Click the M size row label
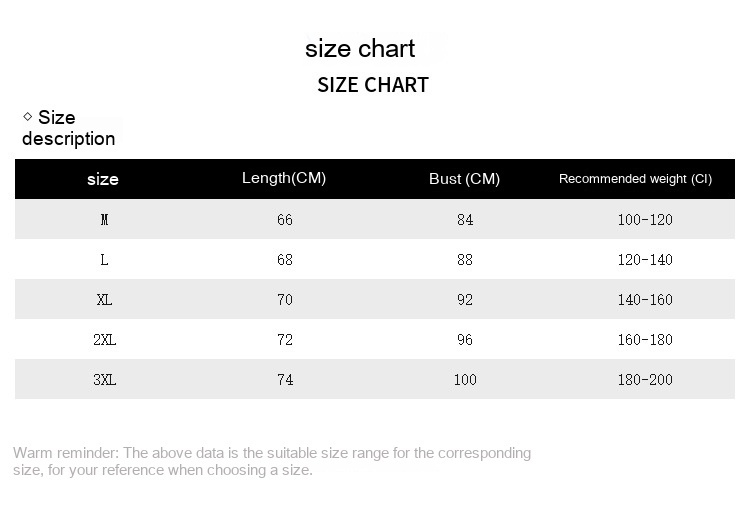The image size is (750, 506). click(104, 220)
